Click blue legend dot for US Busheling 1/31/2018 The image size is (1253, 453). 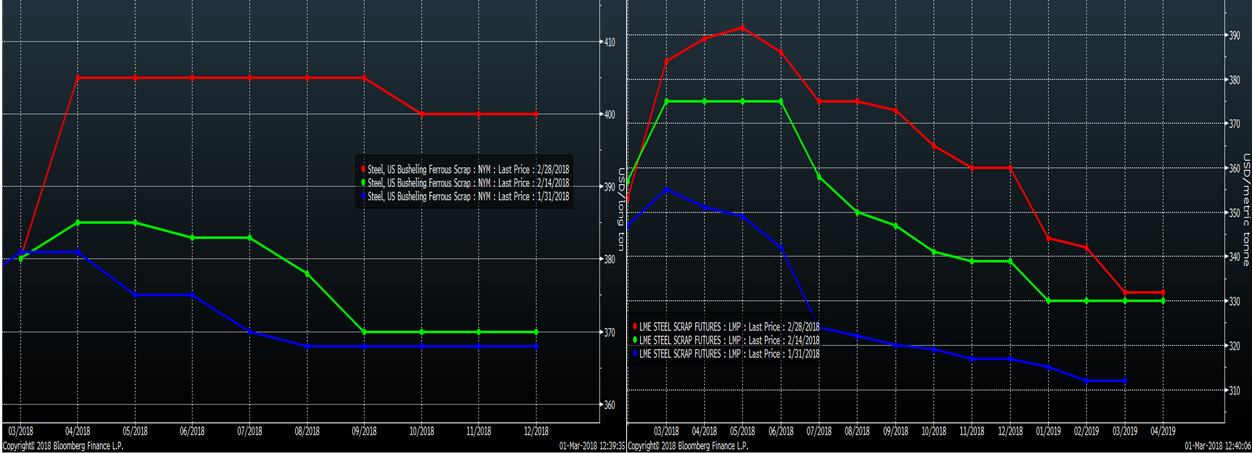click(362, 196)
